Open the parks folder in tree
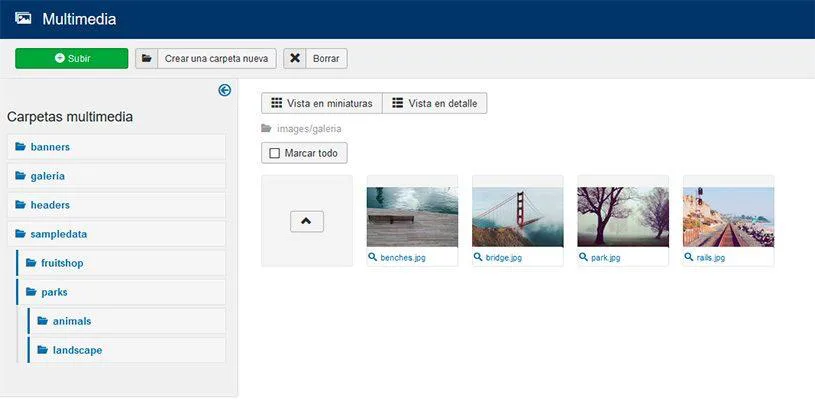The image size is (815, 411). [54, 292]
